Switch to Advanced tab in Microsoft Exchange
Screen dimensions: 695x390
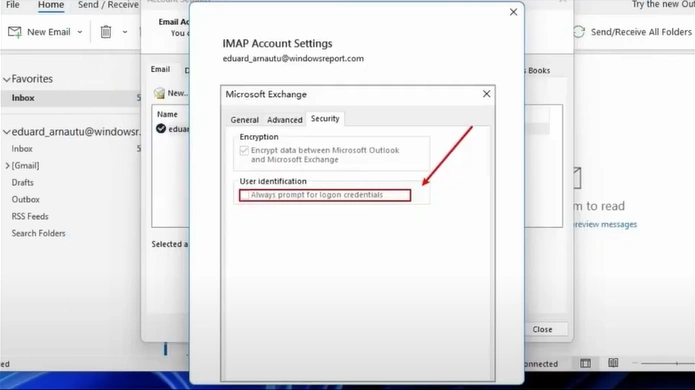(x=285, y=120)
